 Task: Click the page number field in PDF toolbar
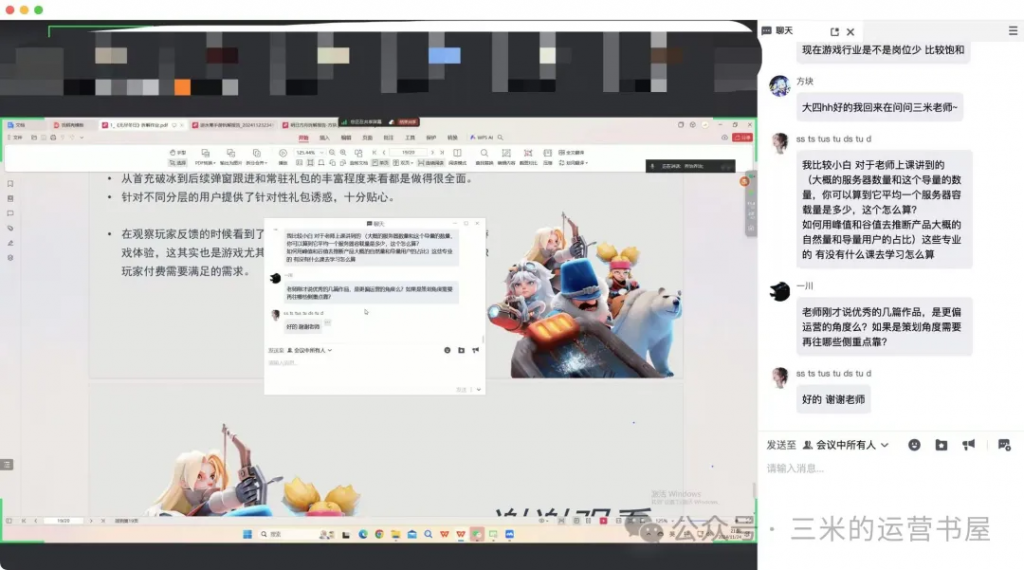[407, 152]
